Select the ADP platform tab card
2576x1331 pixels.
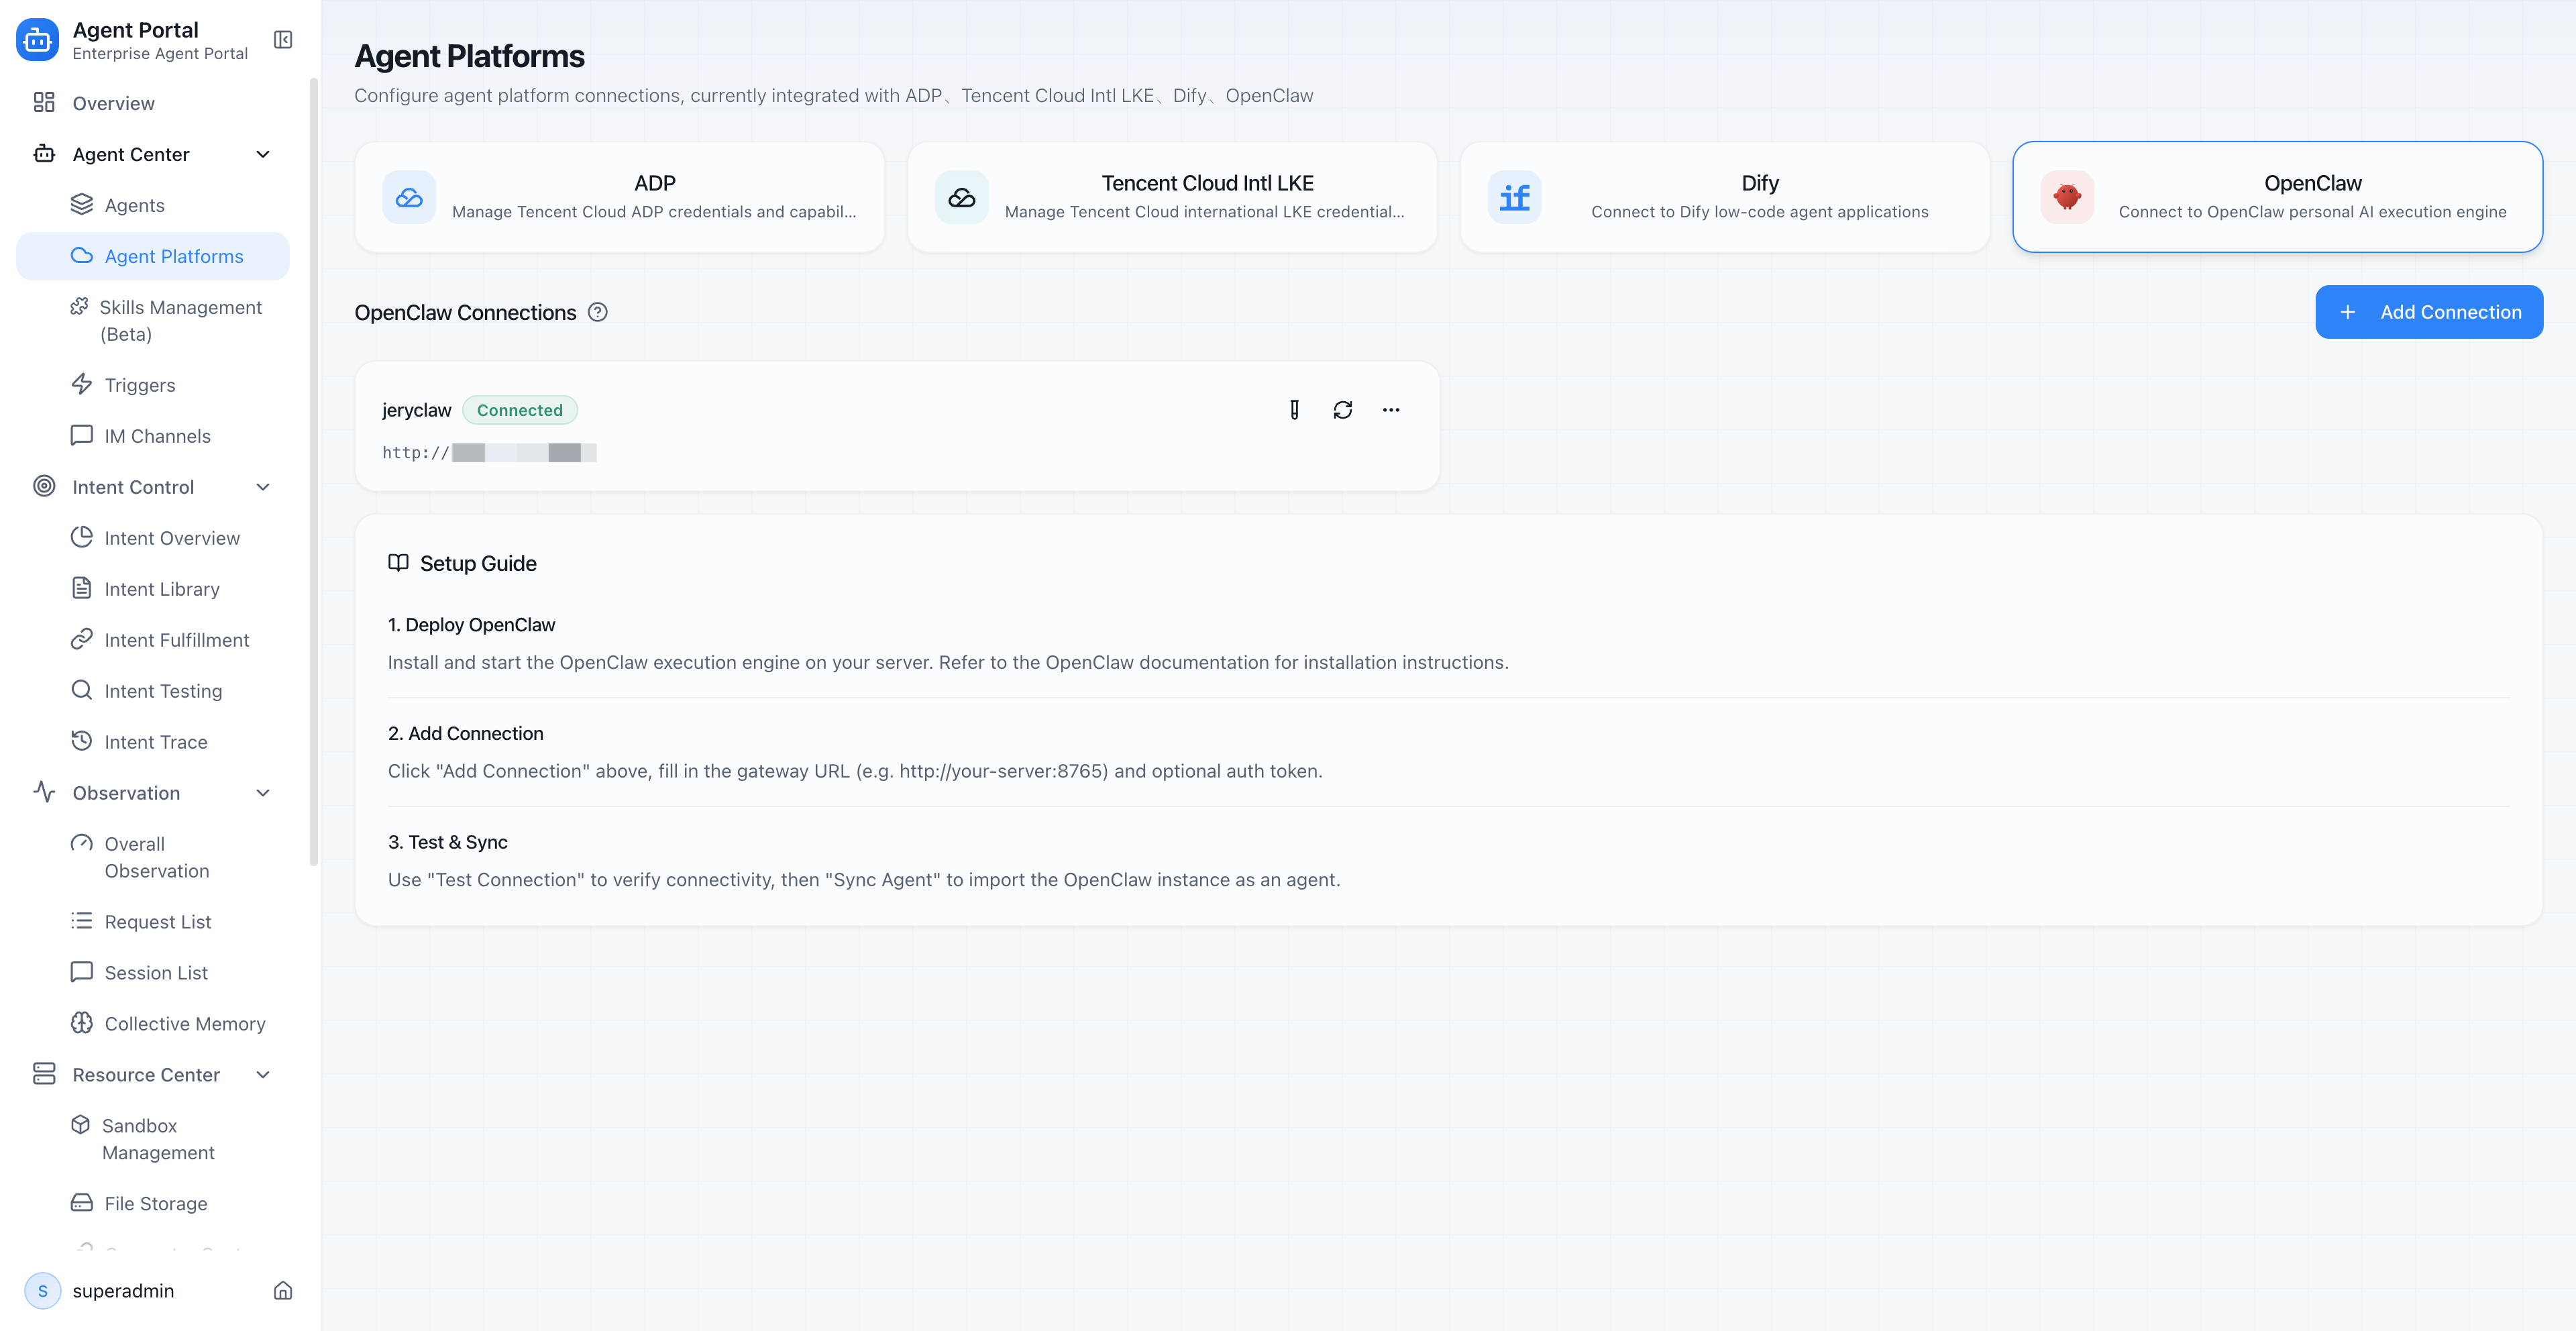pos(619,197)
